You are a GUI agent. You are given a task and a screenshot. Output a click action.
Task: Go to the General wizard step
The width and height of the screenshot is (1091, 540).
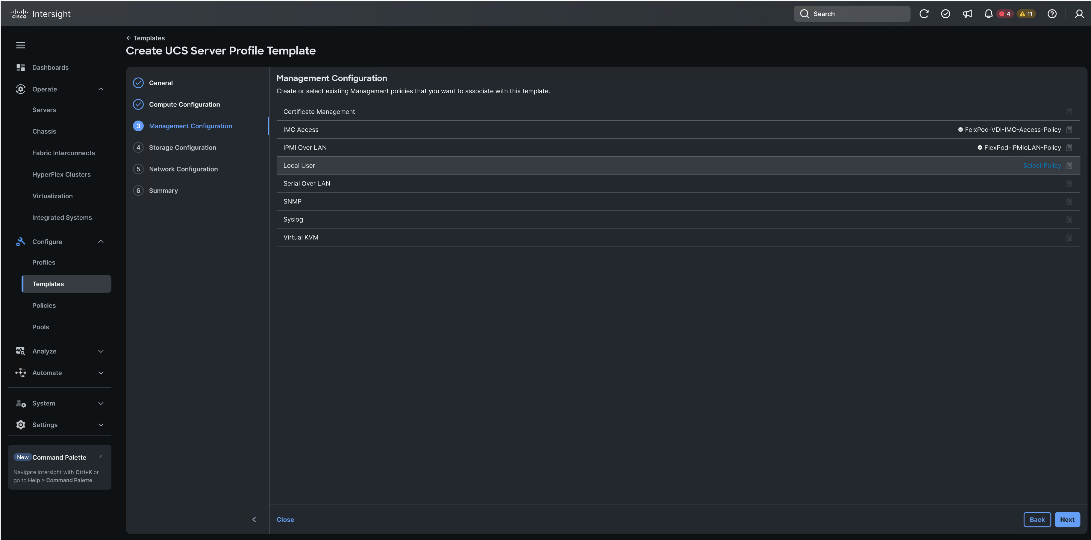tap(161, 83)
